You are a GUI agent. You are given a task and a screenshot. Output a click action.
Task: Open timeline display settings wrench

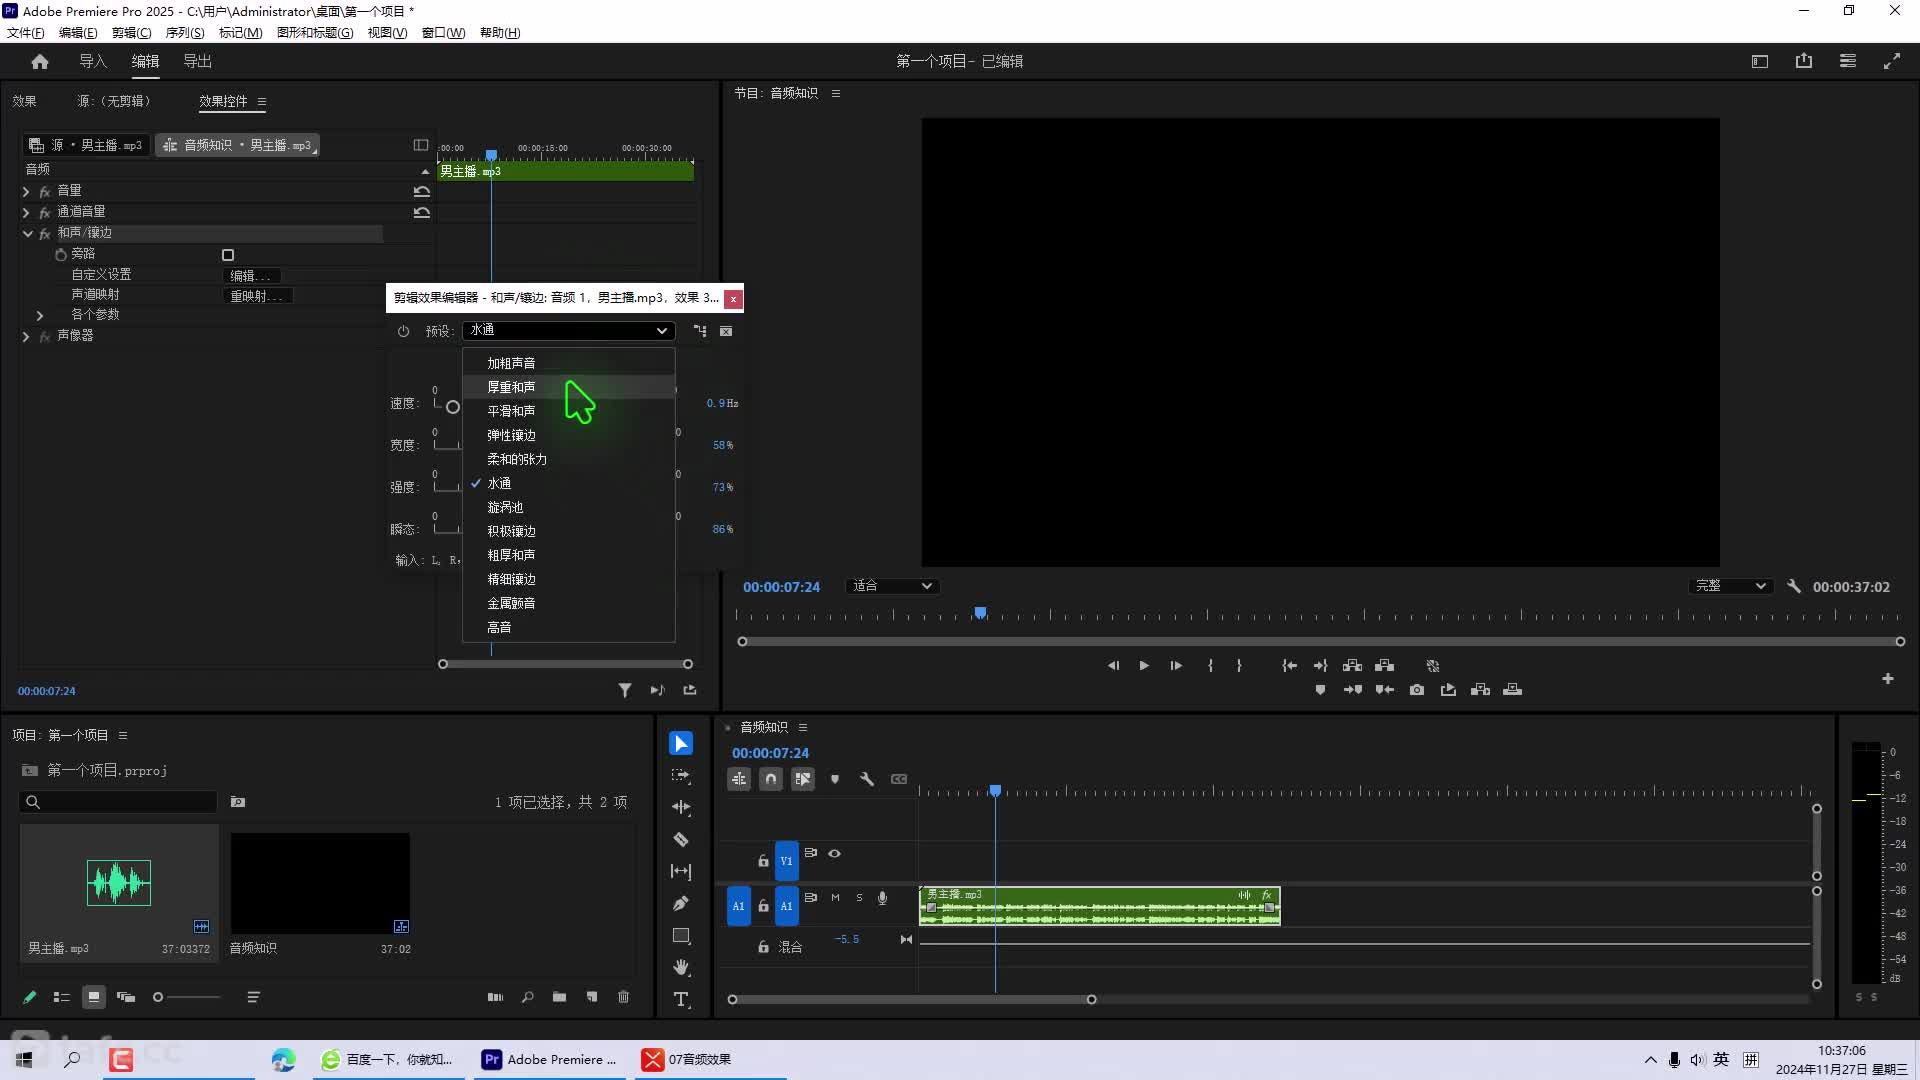click(867, 779)
